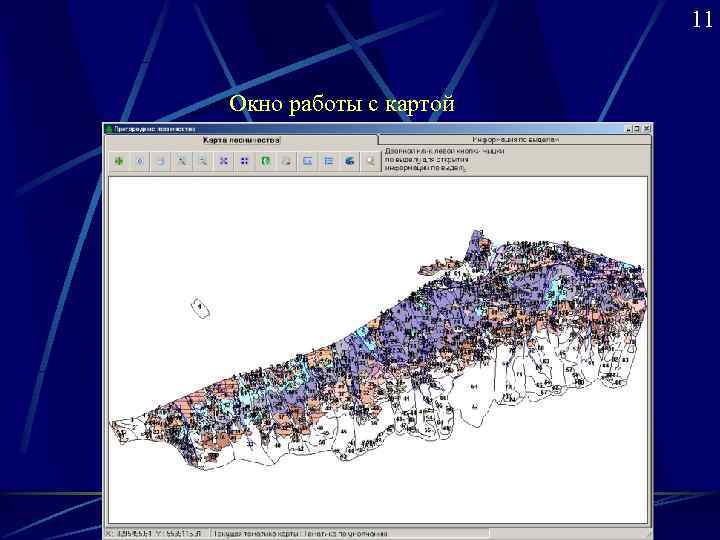Click the gray icon after the green shield
Viewport: 720px width, 540px height.
[286, 161]
